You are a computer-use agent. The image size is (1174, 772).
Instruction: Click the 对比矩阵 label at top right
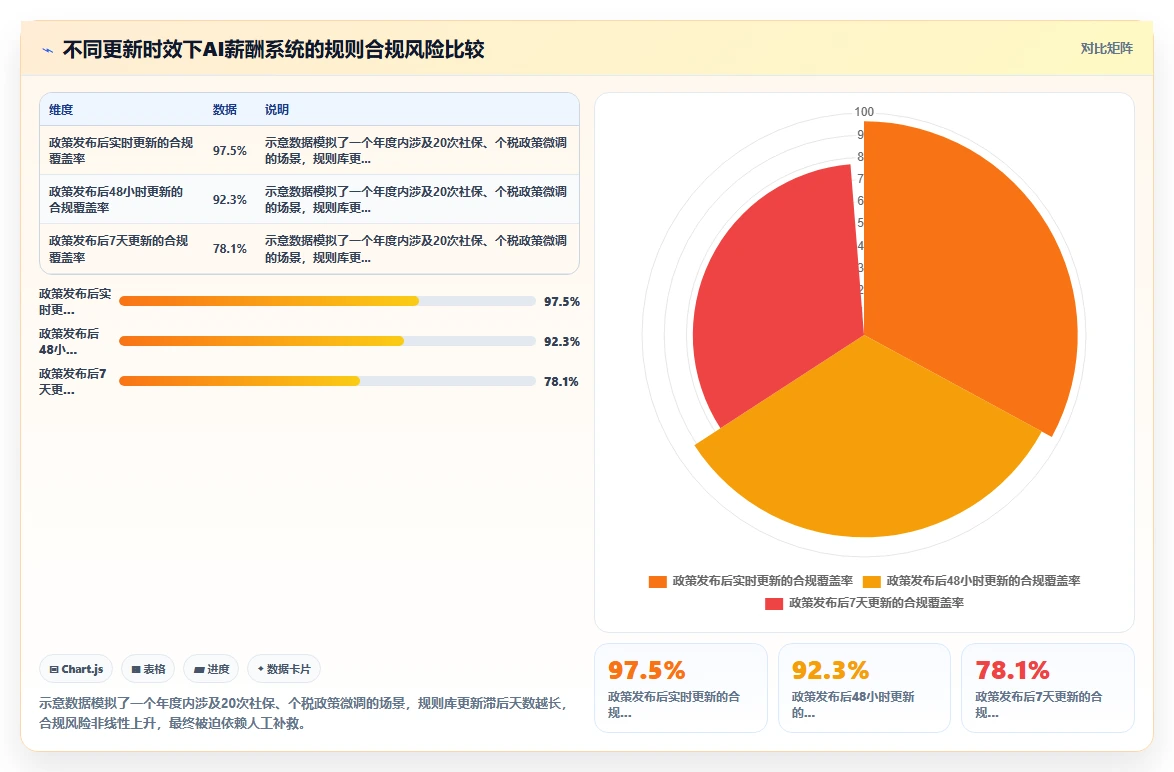1106,49
